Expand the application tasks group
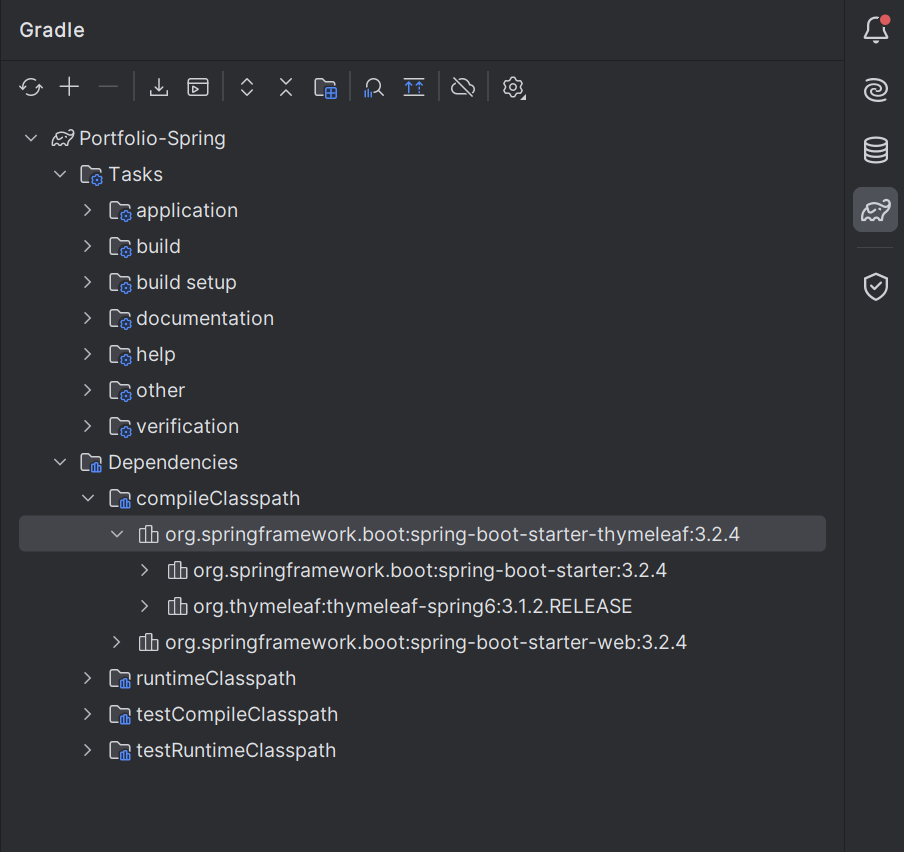 (x=88, y=210)
